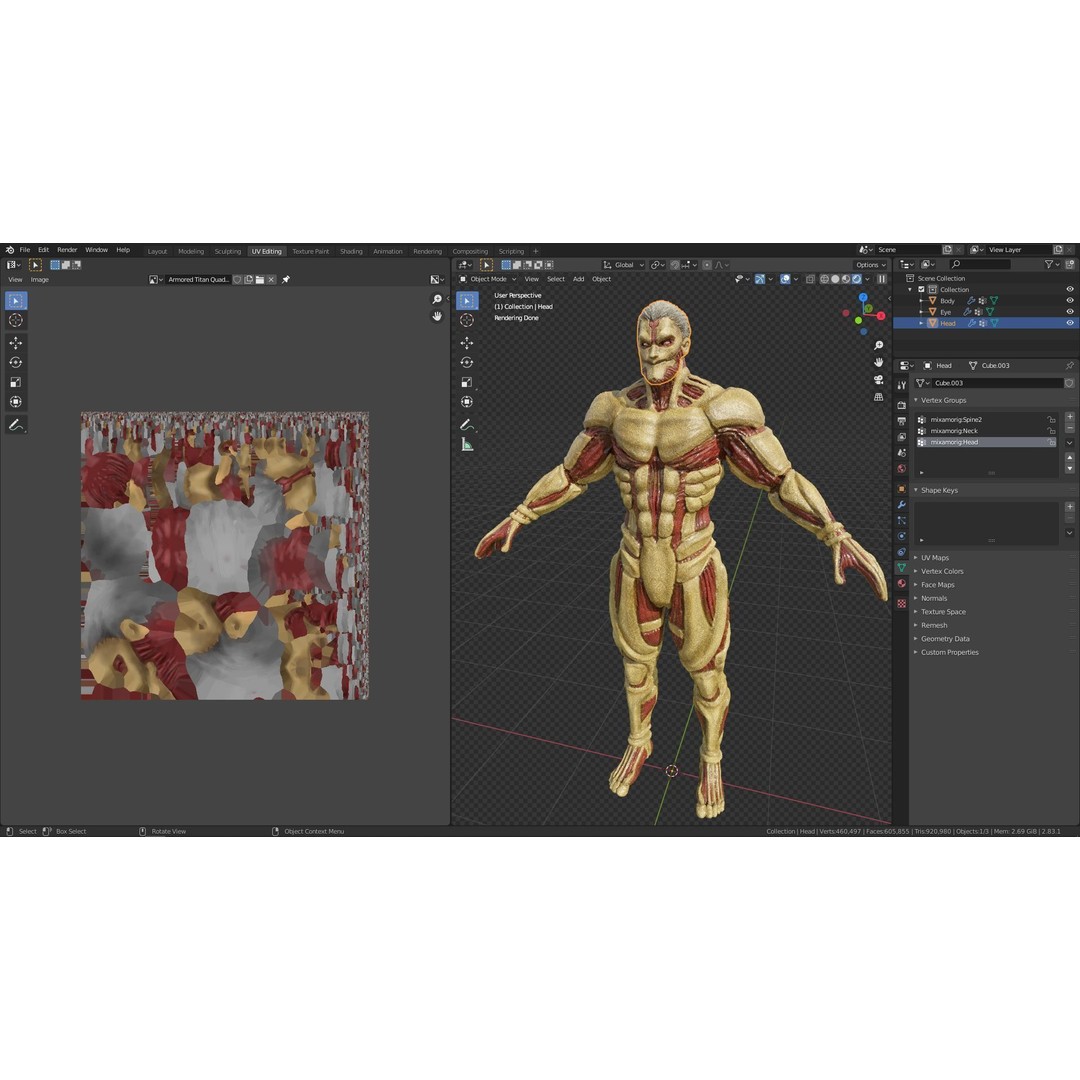Expand the Normals panel
This screenshot has height=1080, width=1080.
(x=934, y=598)
